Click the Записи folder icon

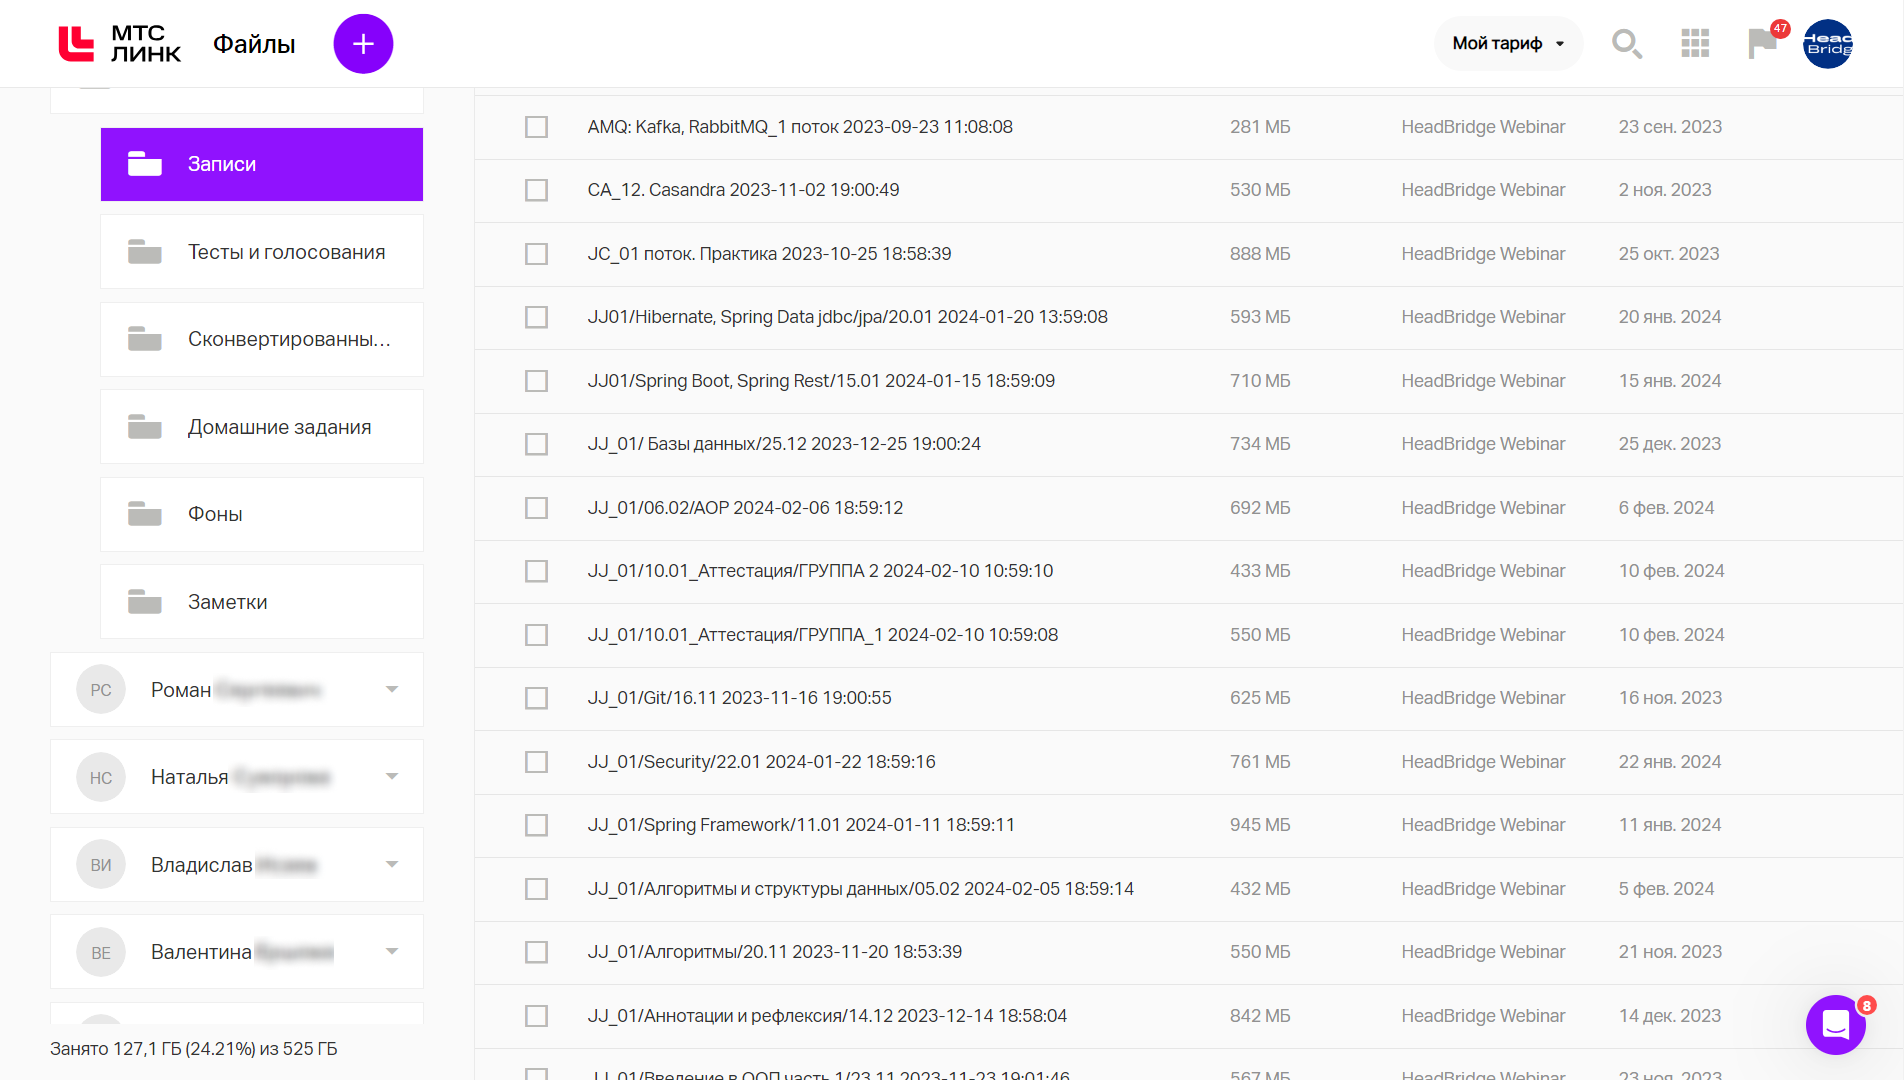tap(145, 164)
